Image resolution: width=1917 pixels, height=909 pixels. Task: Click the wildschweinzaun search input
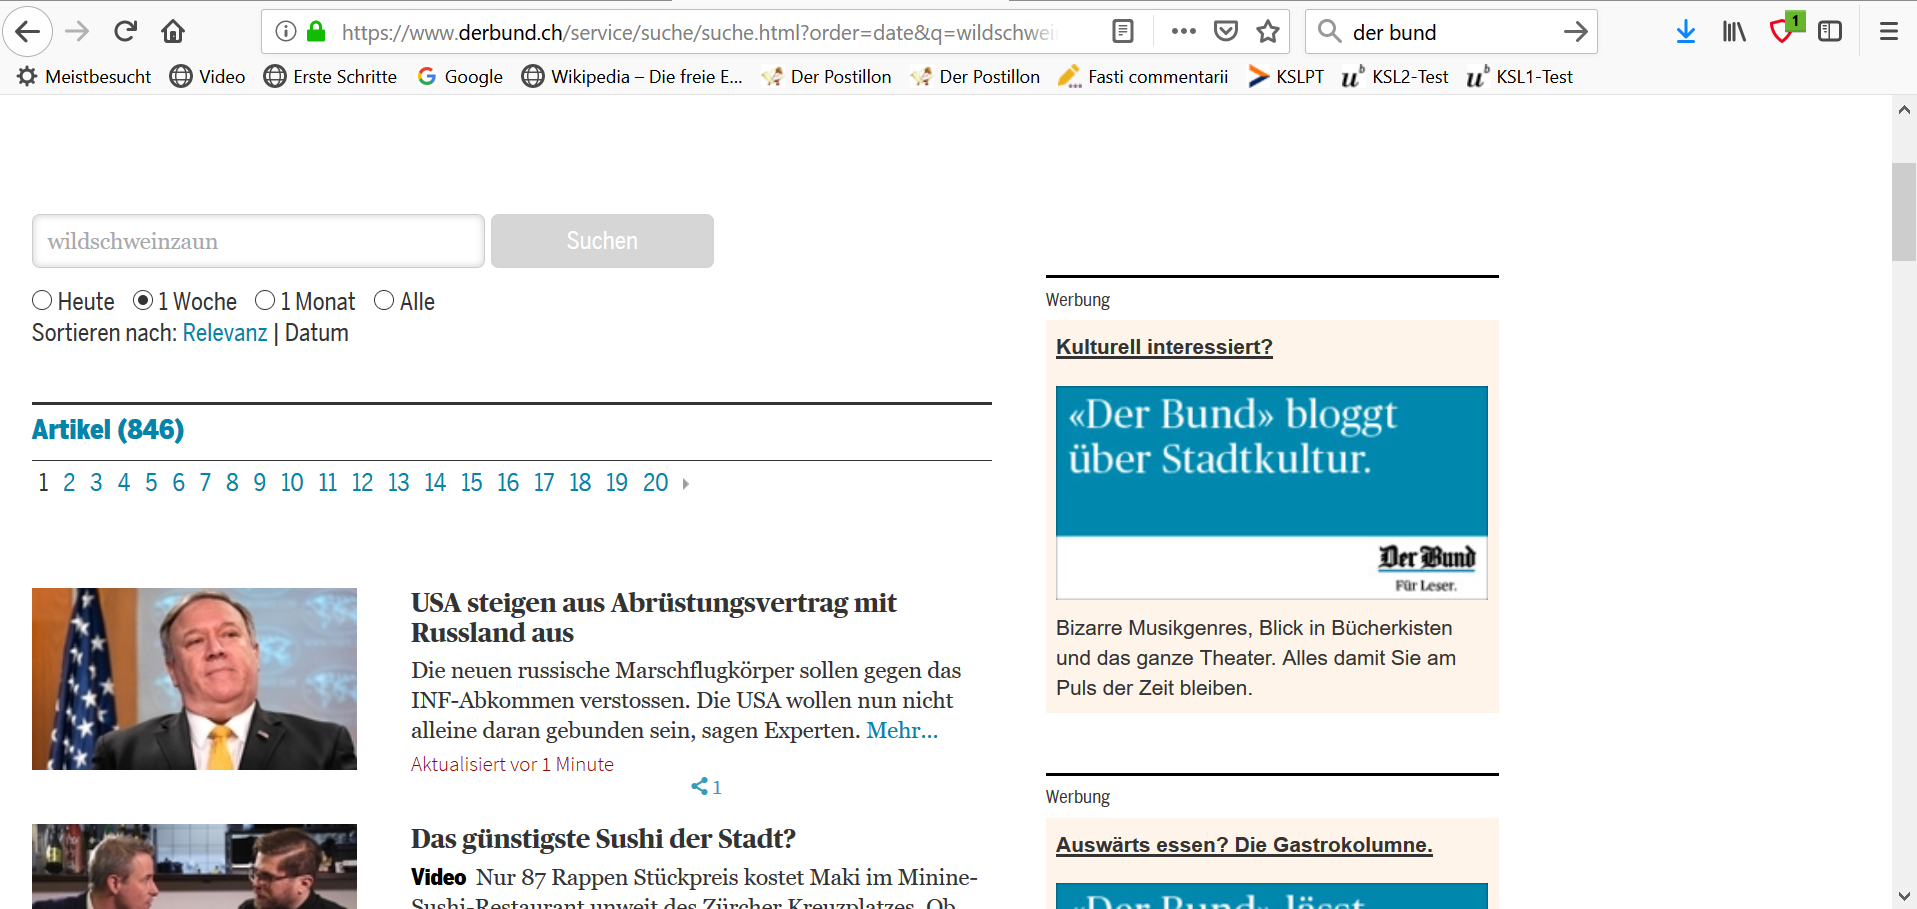coord(258,241)
